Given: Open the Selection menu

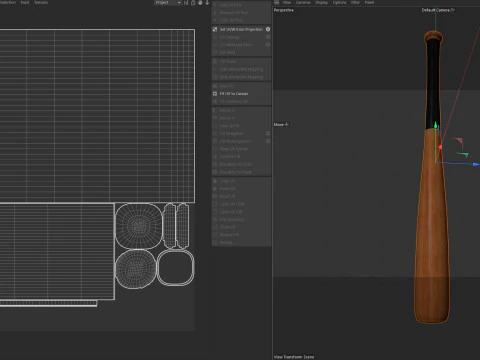Looking at the screenshot, I should (x=8, y=2).
